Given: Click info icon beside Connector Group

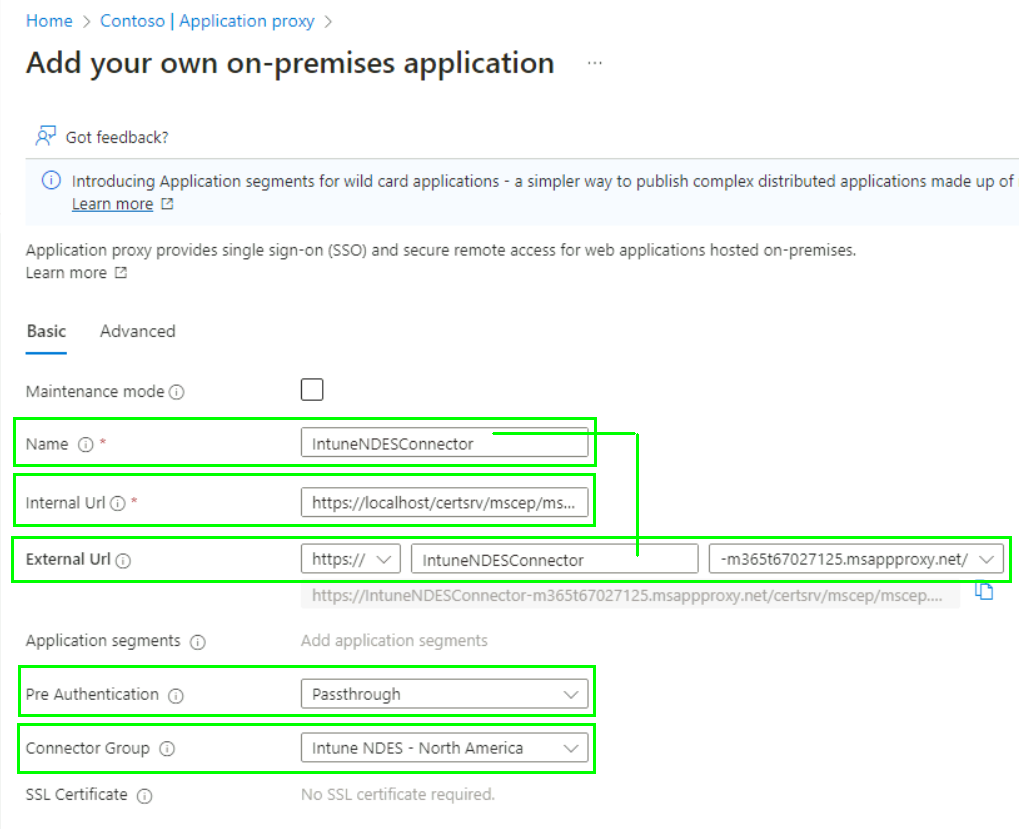Looking at the screenshot, I should pyautogui.click(x=167, y=749).
